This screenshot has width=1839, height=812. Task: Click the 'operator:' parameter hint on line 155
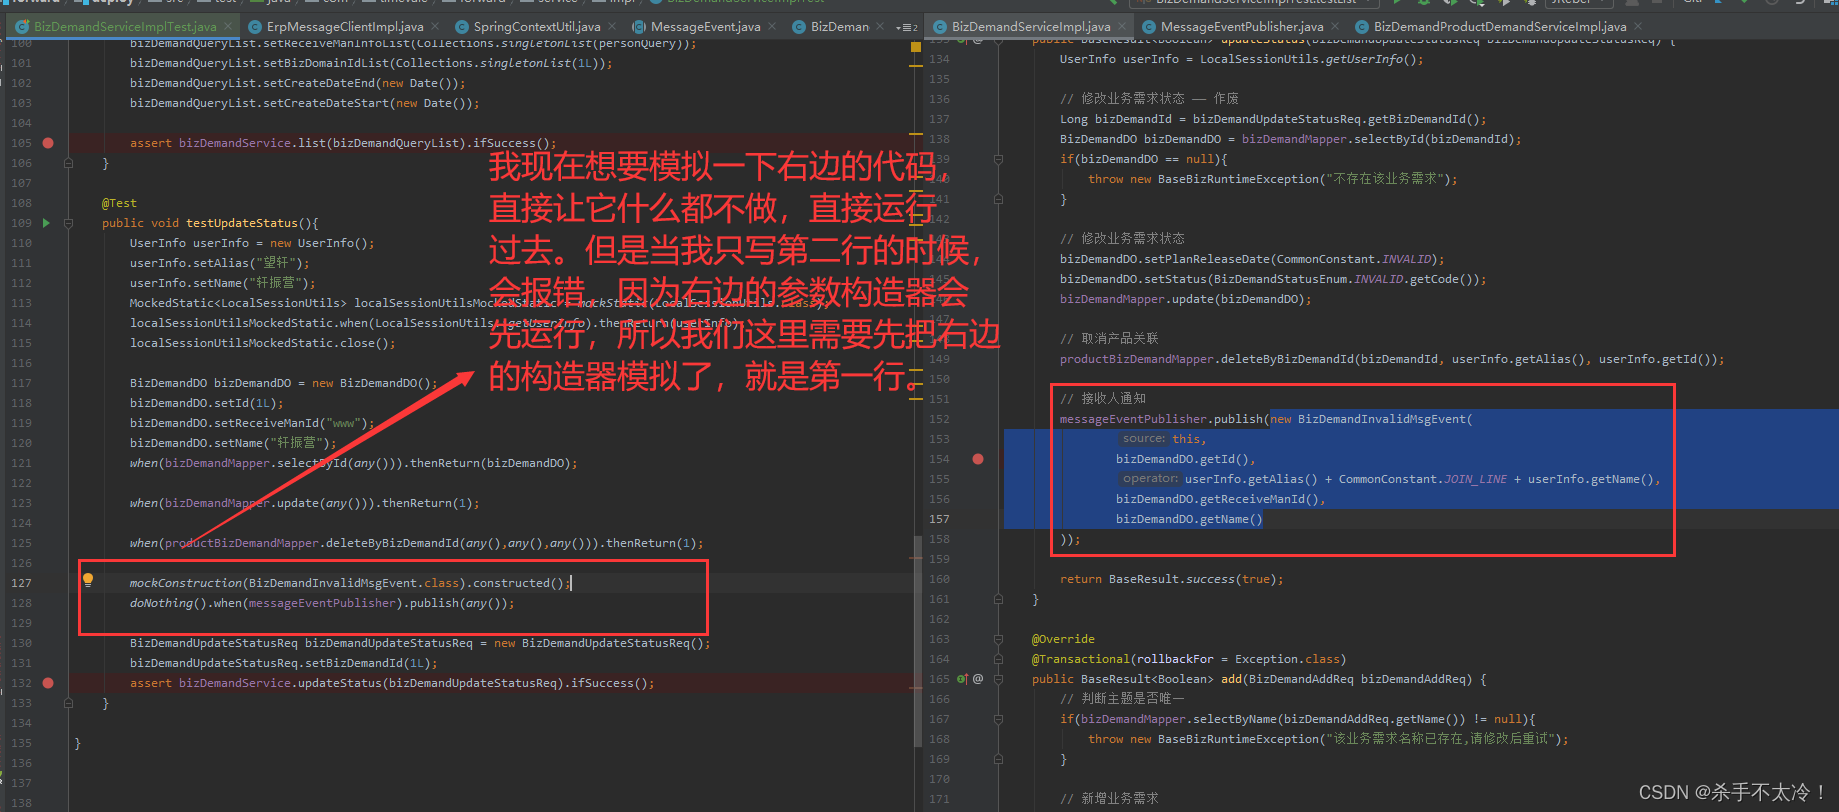tap(1149, 479)
